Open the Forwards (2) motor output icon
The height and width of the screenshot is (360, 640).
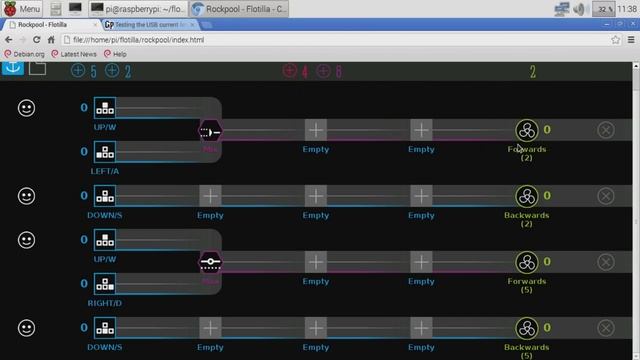[527, 130]
